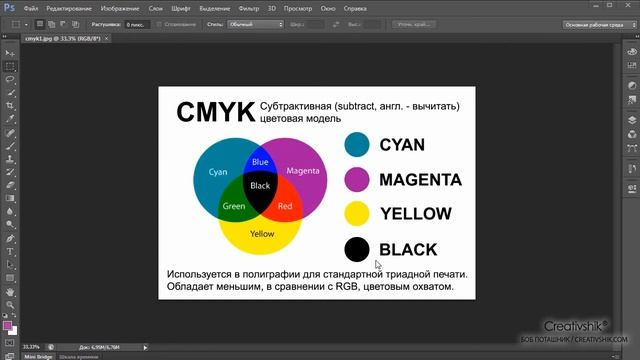This screenshot has height=360, width=640.
Task: Open the Основная рабочая среда workspace dropdown
Action: tap(600, 25)
